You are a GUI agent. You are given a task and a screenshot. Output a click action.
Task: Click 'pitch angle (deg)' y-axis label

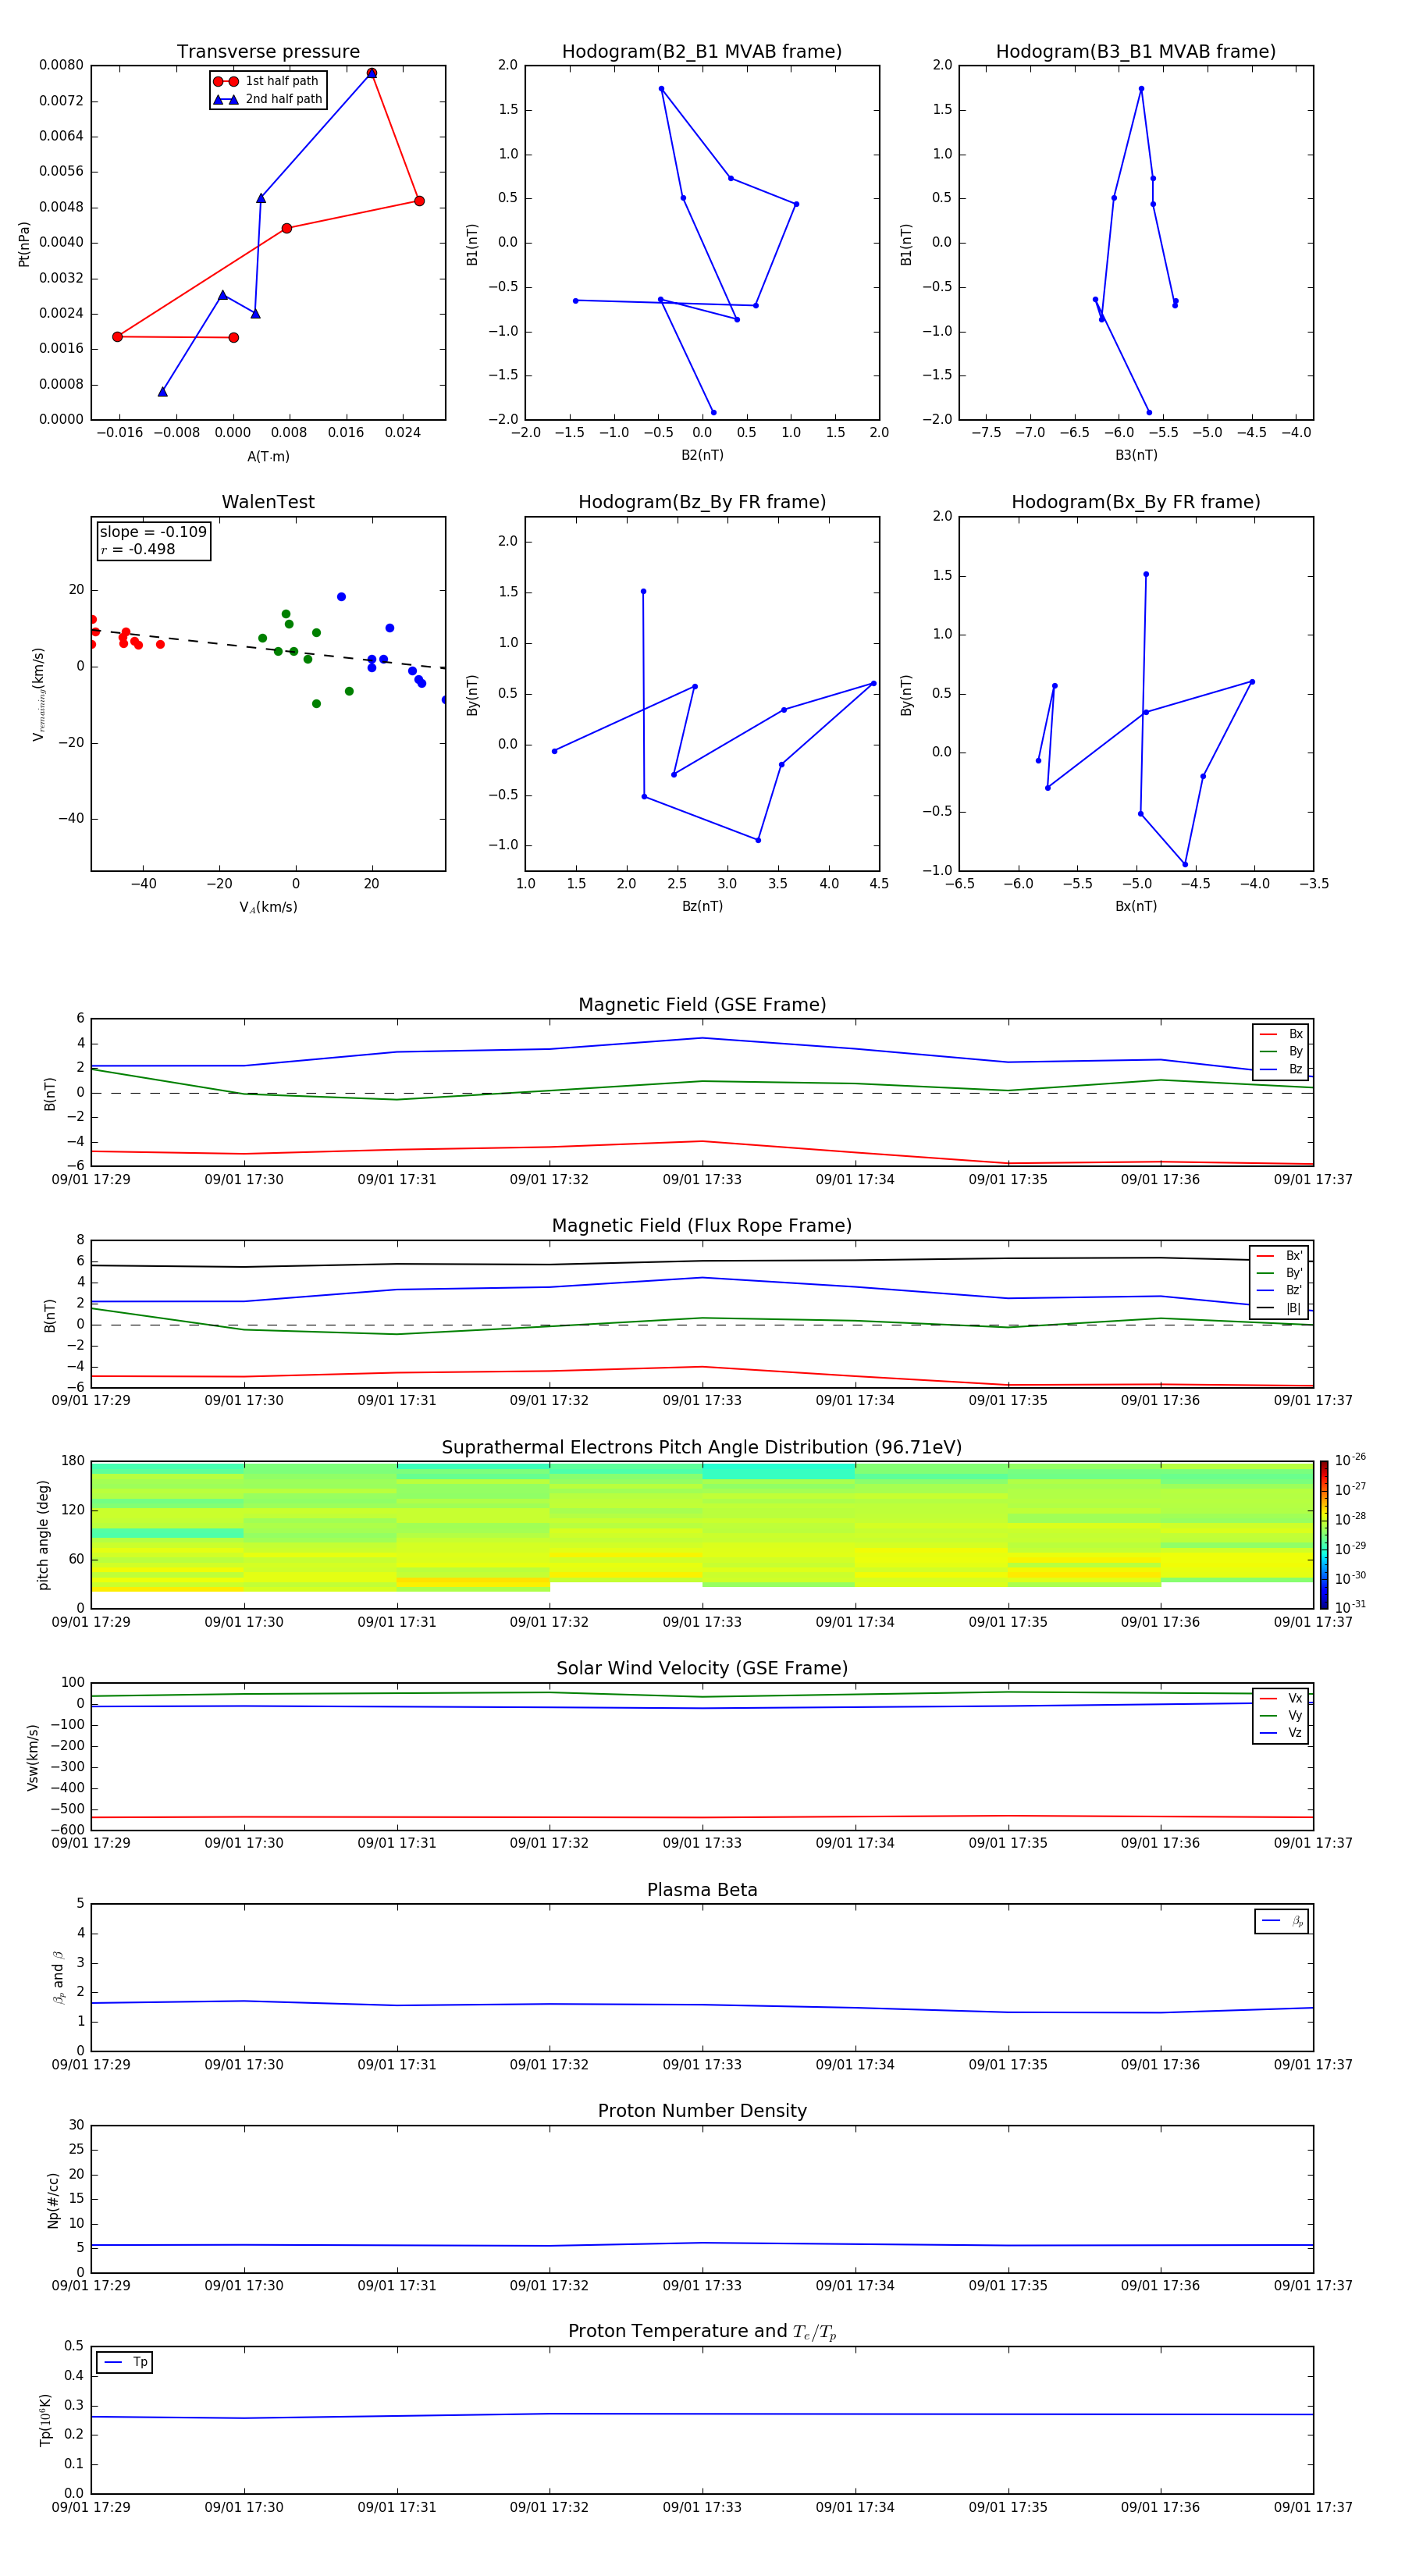43,1535
